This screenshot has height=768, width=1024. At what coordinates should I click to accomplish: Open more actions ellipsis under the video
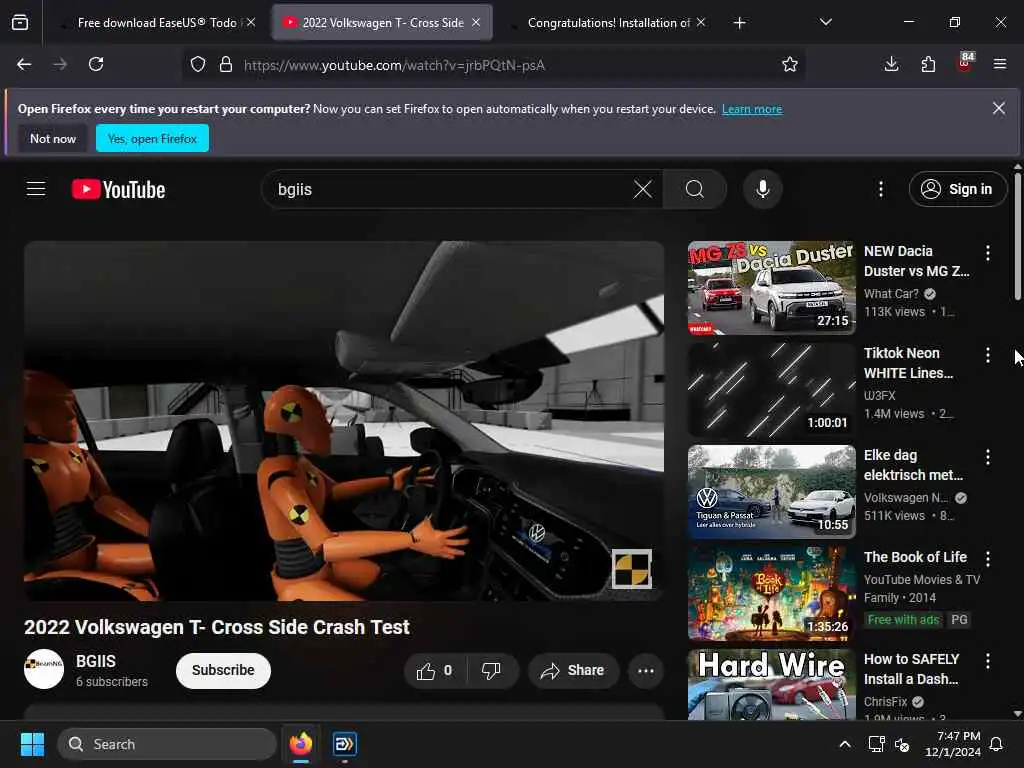(x=646, y=671)
